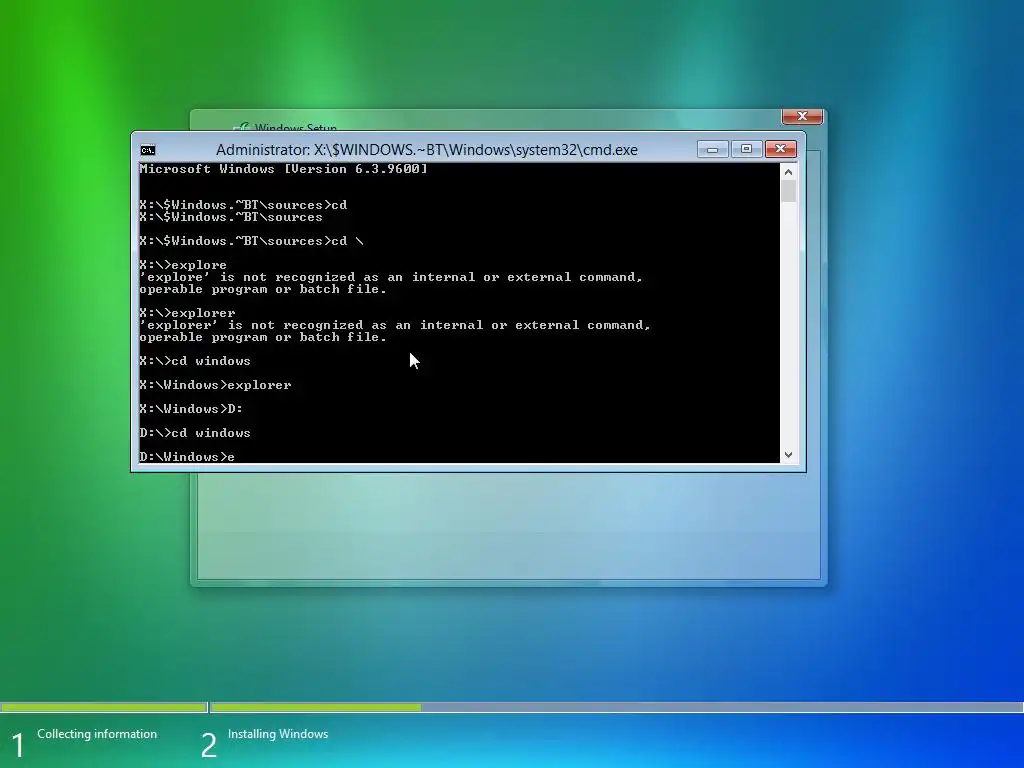Minimize the command prompt window
This screenshot has width=1024, height=768.
coord(712,149)
